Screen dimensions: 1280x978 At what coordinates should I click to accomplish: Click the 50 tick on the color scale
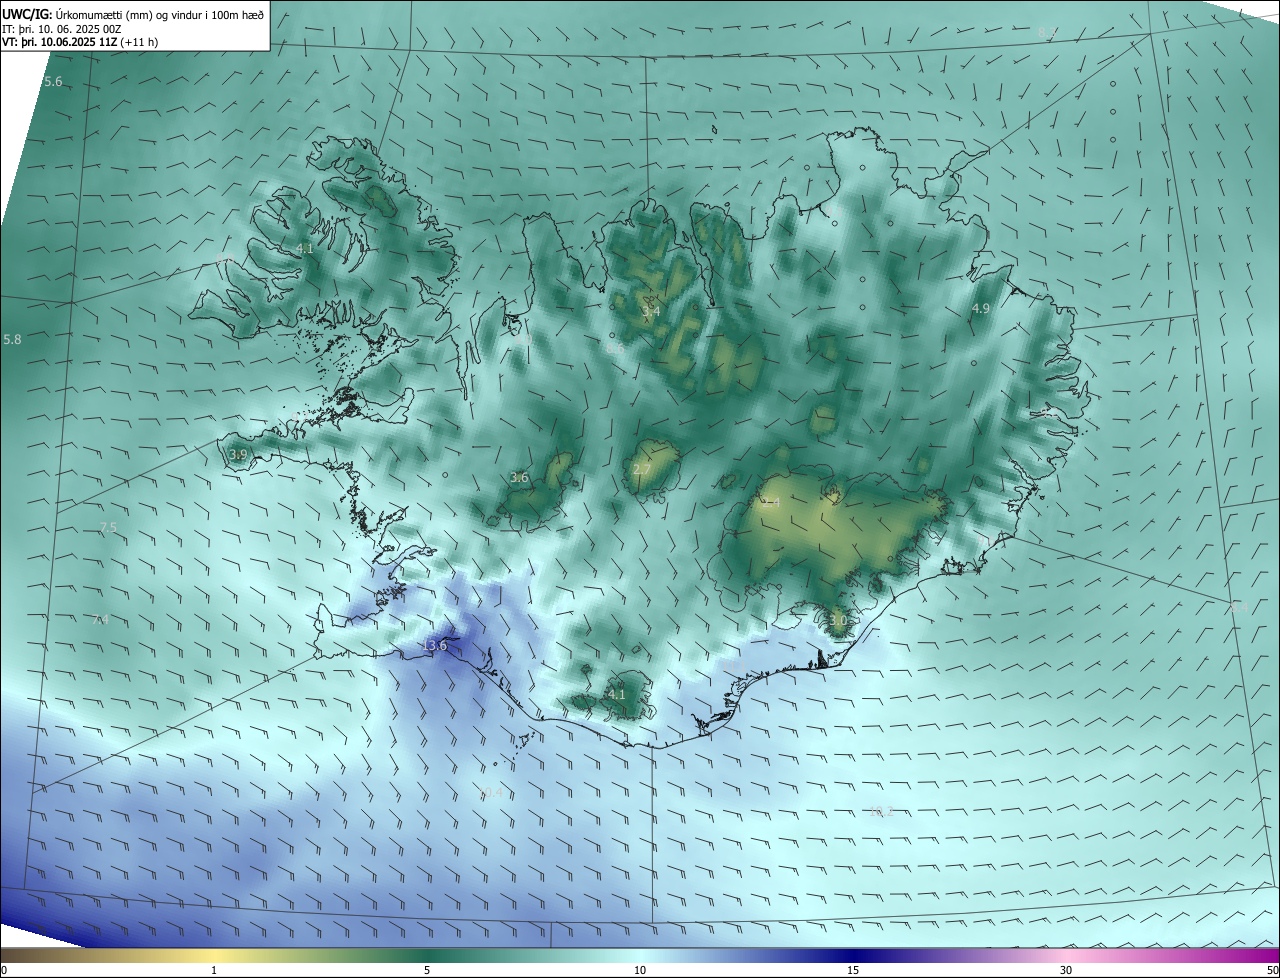[x=1272, y=970]
